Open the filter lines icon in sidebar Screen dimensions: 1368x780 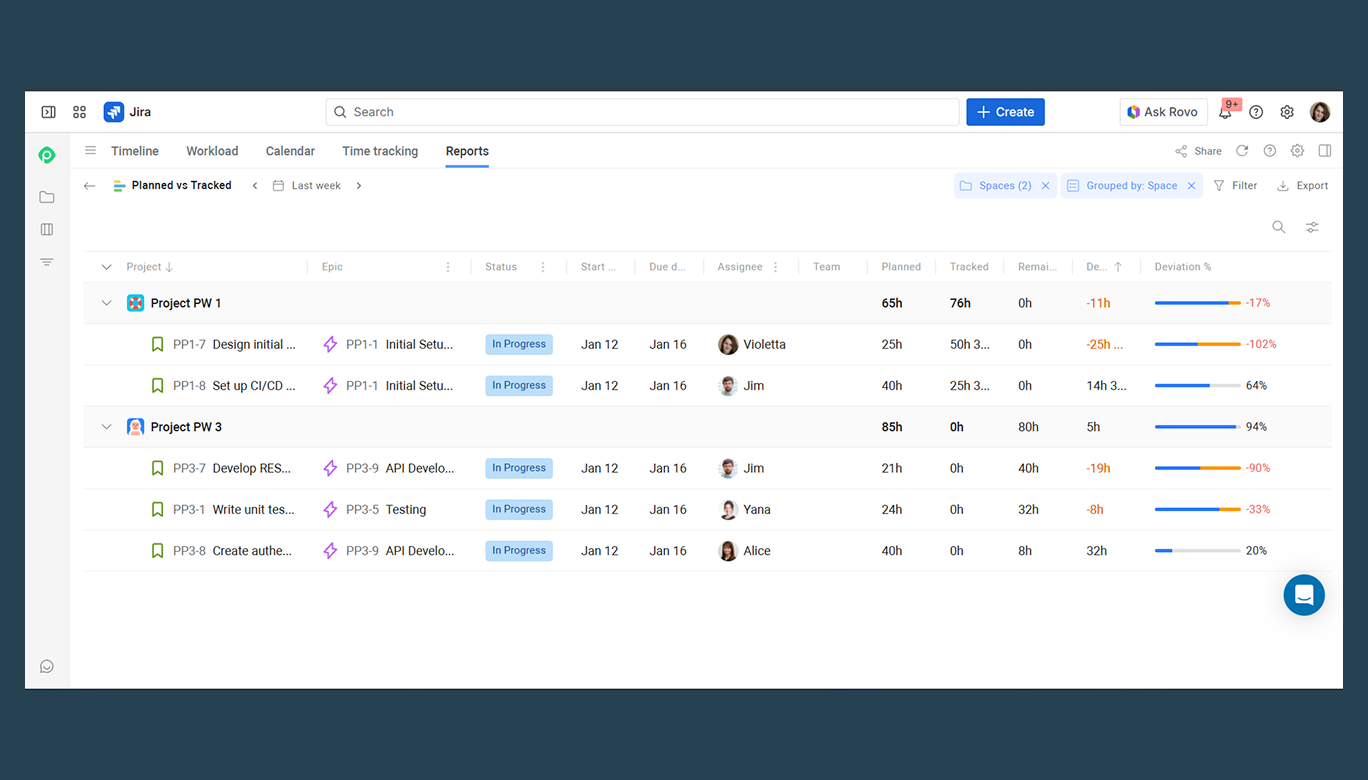pos(47,262)
